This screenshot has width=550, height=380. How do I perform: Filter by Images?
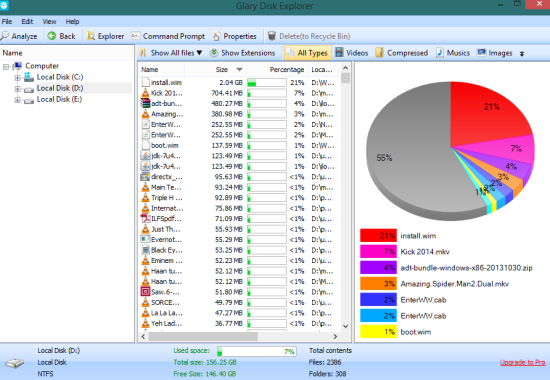pyautogui.click(x=495, y=53)
